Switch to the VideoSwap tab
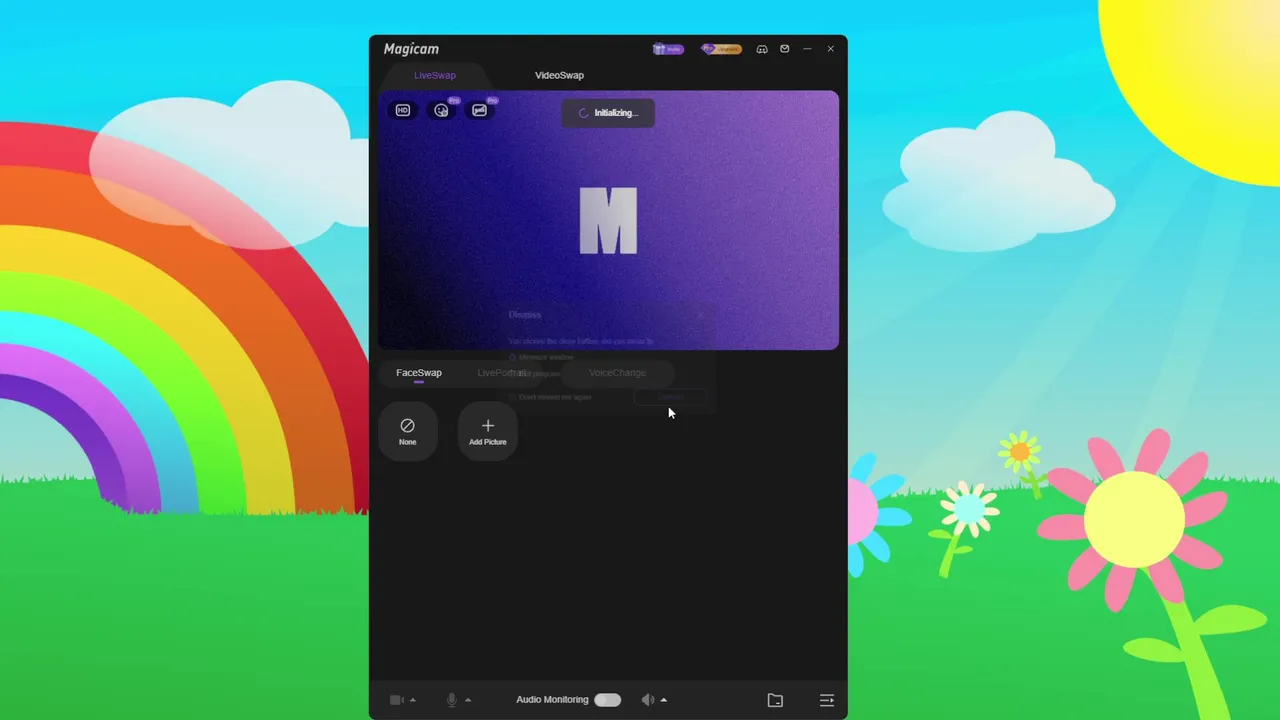 [x=559, y=75]
